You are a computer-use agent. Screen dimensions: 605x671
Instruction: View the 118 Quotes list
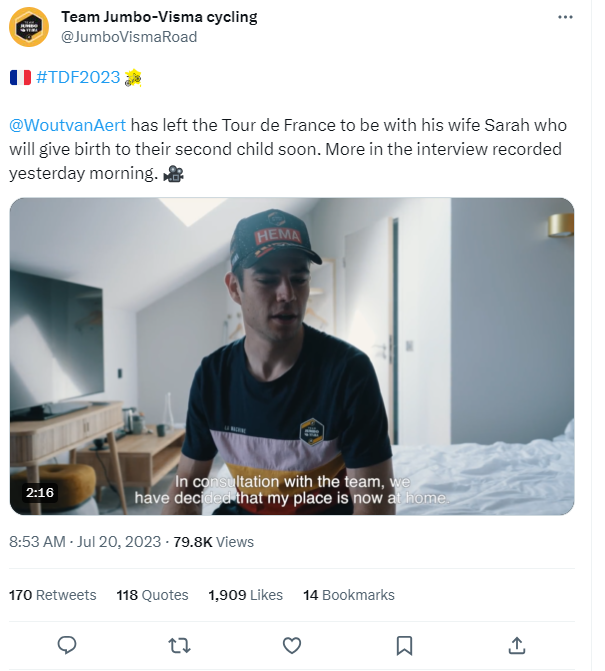[x=152, y=595]
